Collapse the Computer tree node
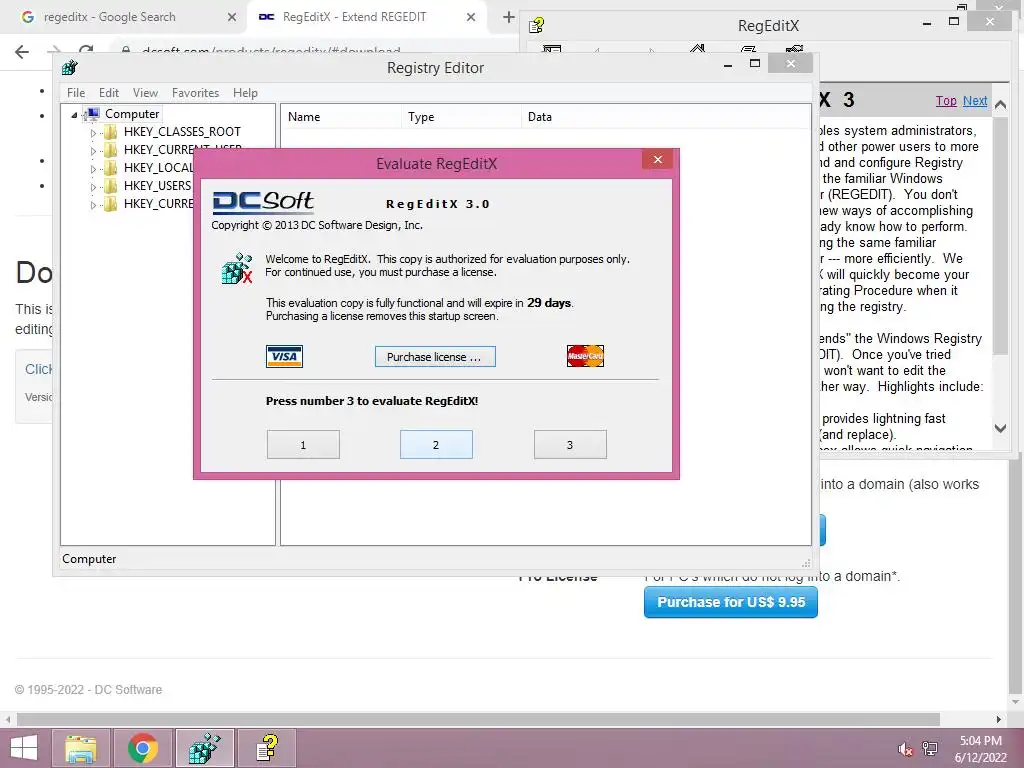1024x768 pixels. tap(74, 115)
